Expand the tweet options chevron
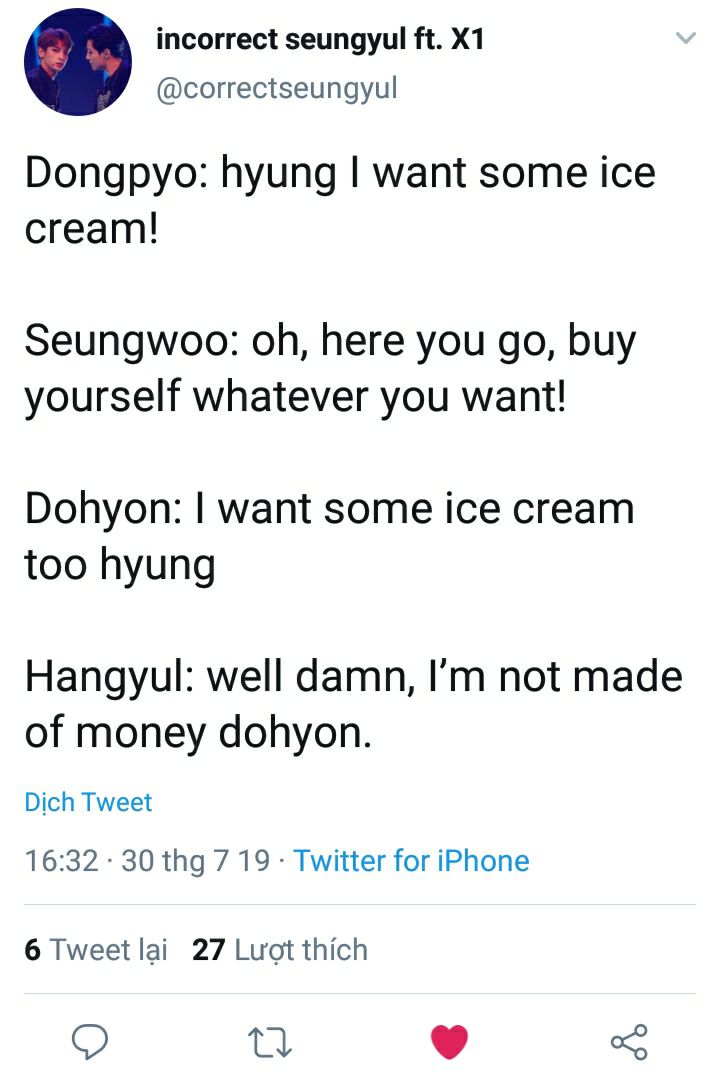This screenshot has height=1081, width=719. (685, 39)
